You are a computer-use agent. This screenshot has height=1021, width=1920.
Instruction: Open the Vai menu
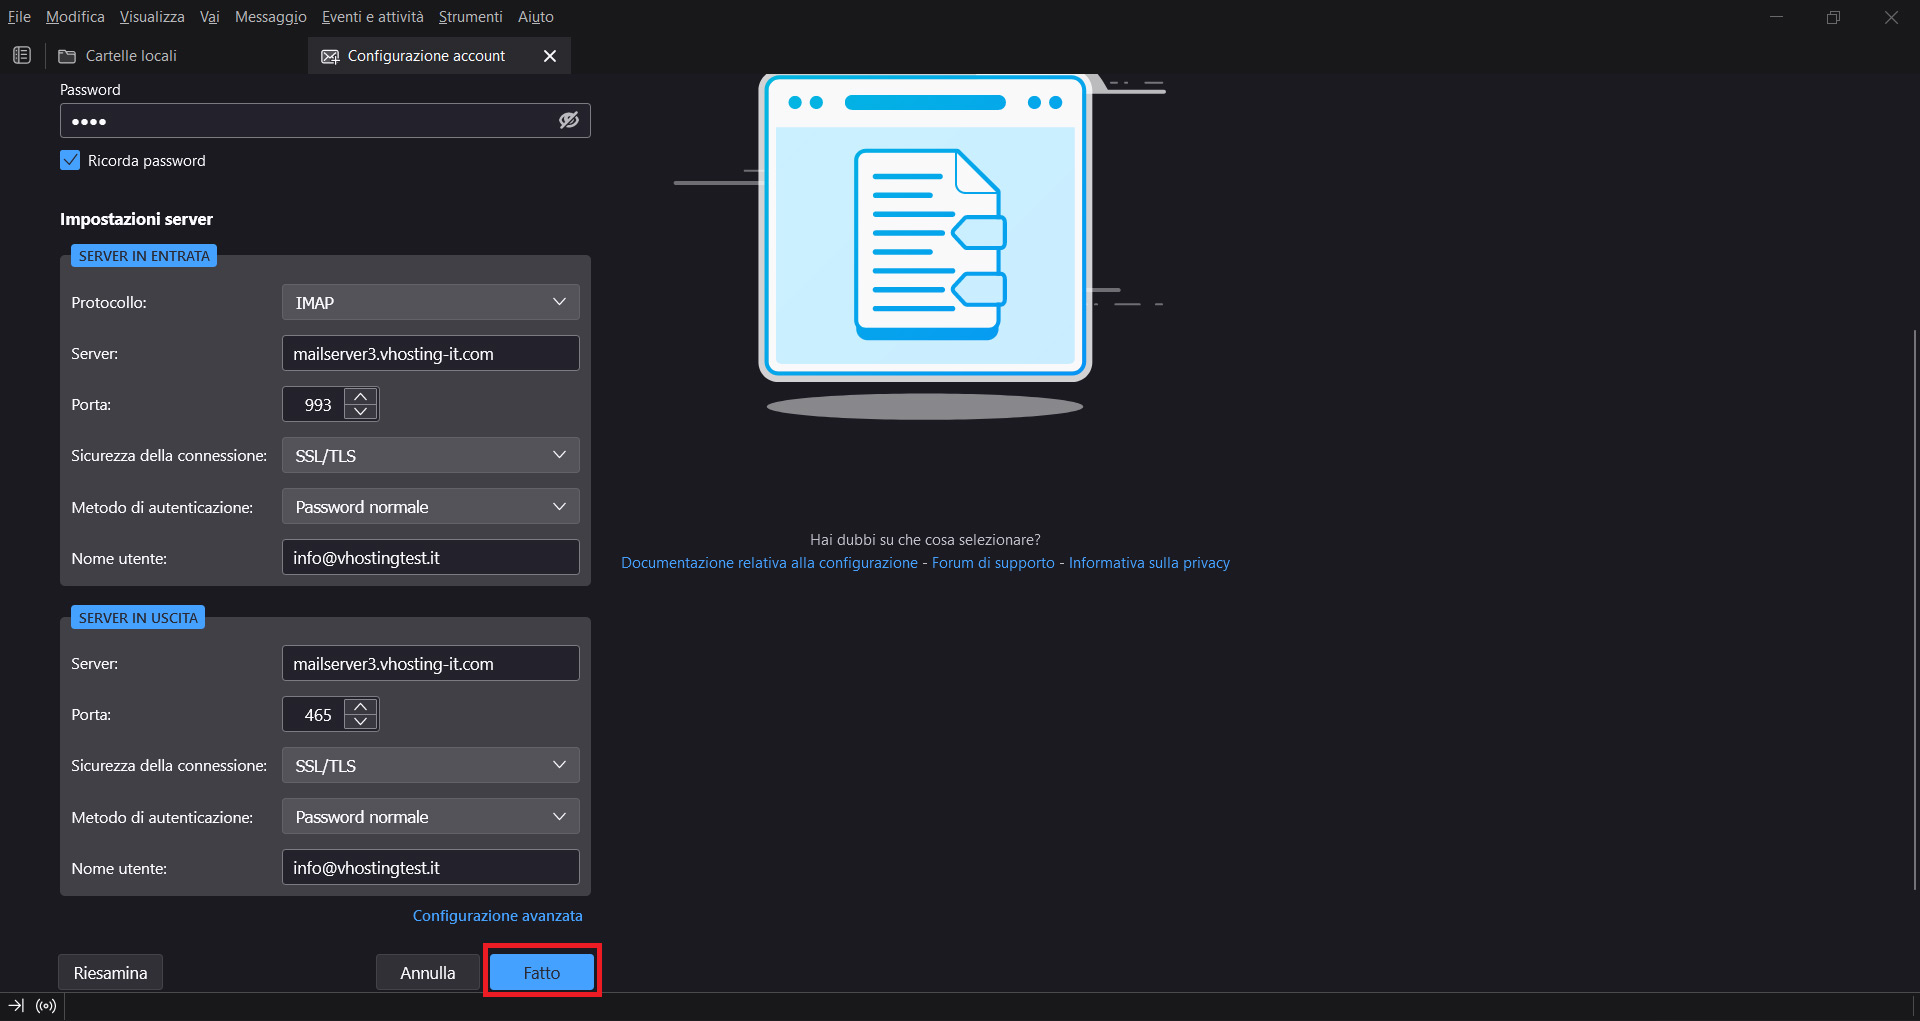pyautogui.click(x=209, y=17)
